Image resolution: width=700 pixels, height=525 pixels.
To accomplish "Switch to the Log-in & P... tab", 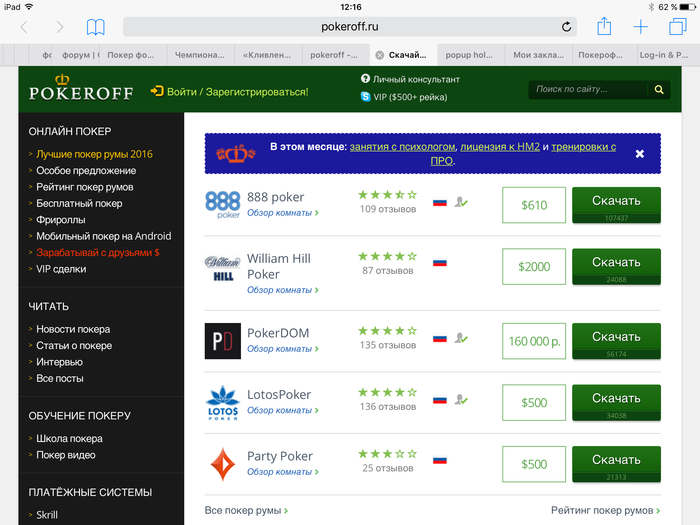I will click(663, 55).
